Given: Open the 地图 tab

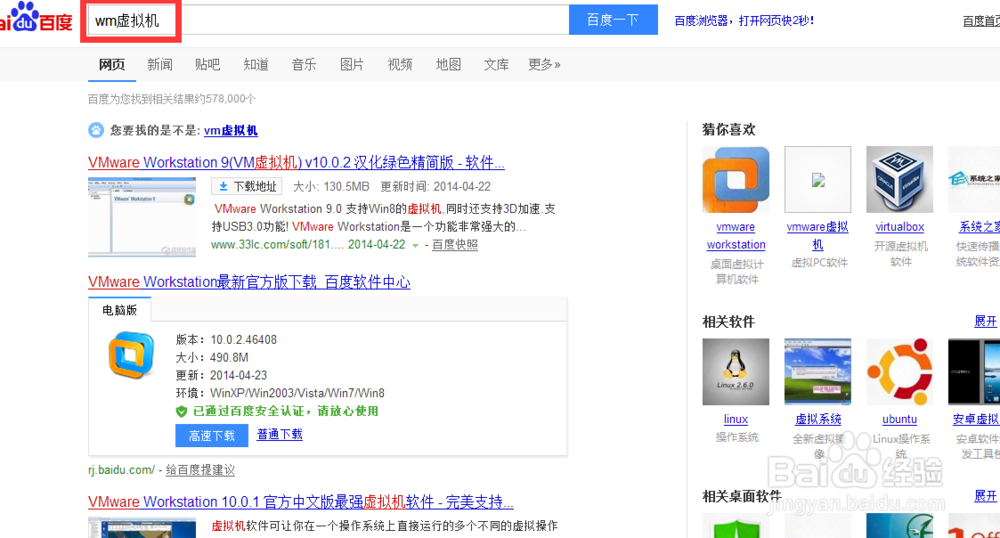Looking at the screenshot, I should click(x=448, y=64).
